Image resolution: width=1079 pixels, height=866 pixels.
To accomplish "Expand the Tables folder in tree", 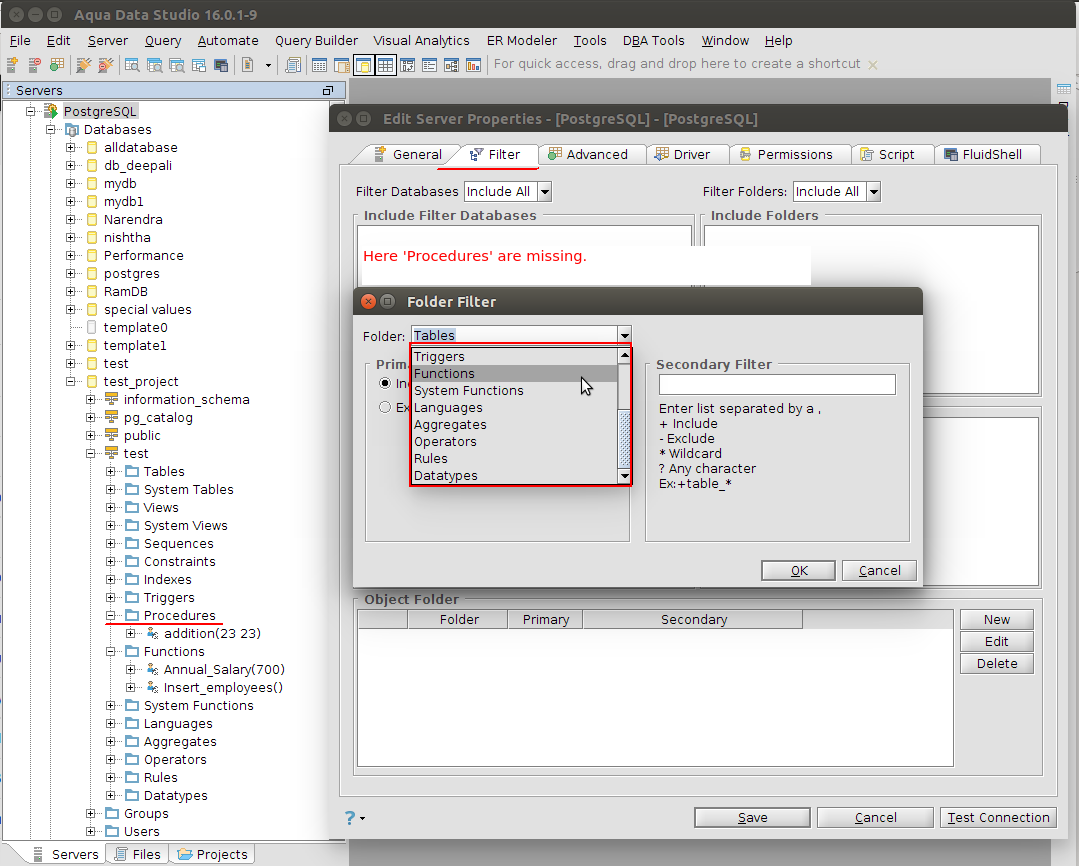I will [110, 472].
